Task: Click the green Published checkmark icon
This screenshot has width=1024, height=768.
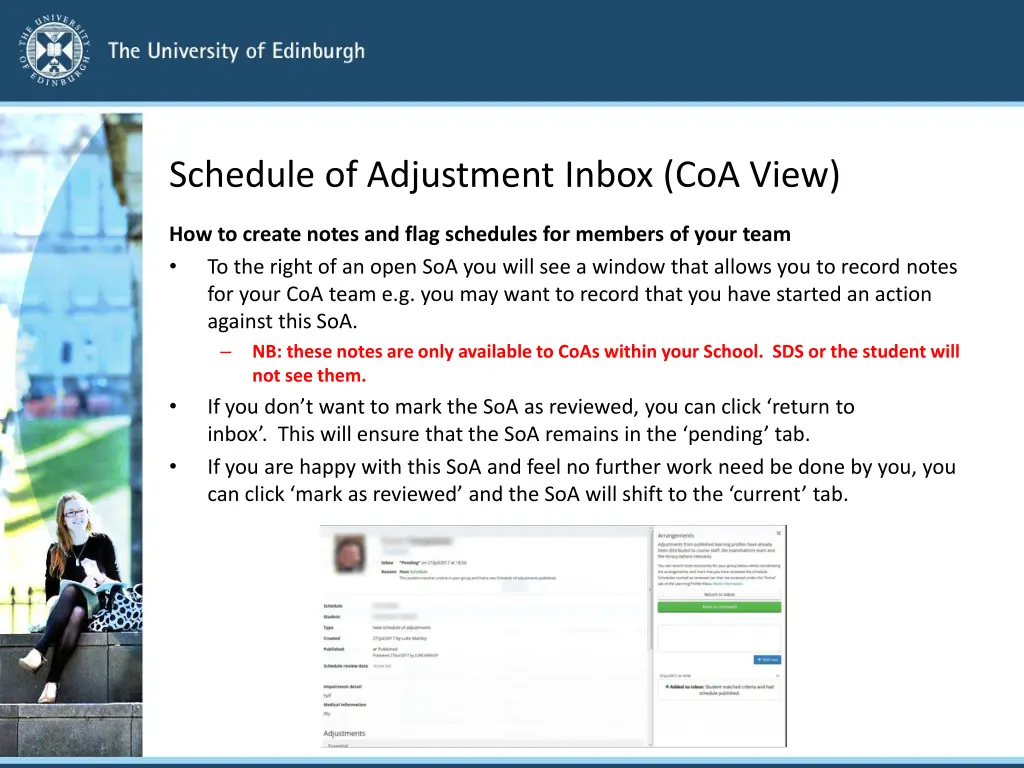Action: point(375,648)
